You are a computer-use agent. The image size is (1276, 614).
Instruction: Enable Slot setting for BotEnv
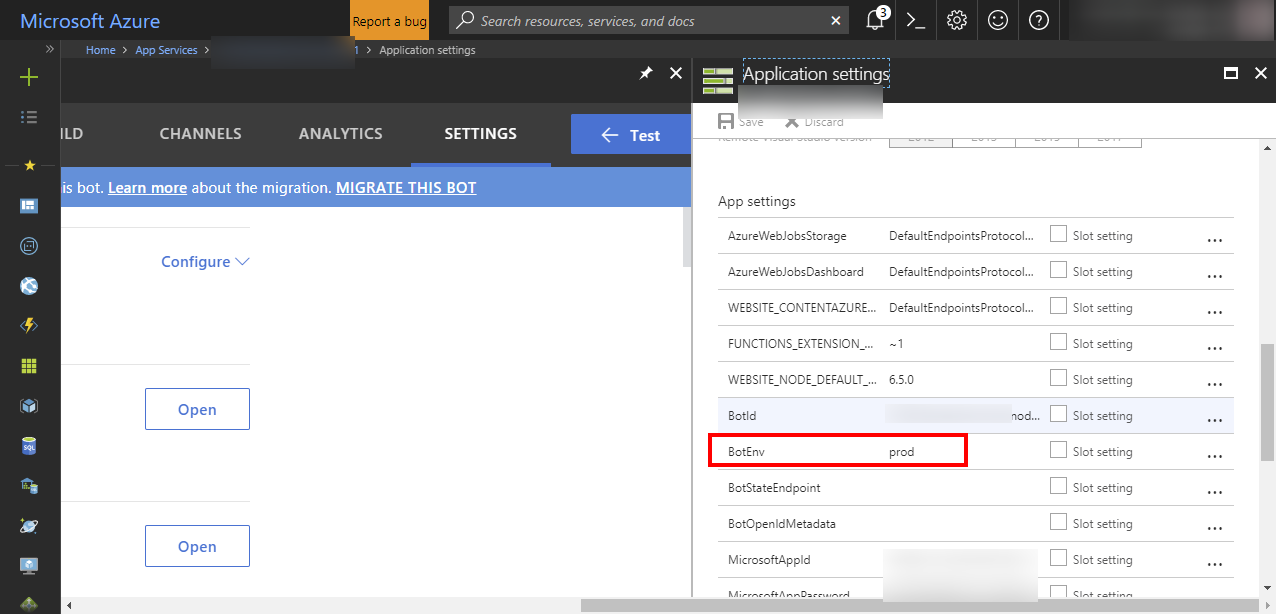[1058, 450]
